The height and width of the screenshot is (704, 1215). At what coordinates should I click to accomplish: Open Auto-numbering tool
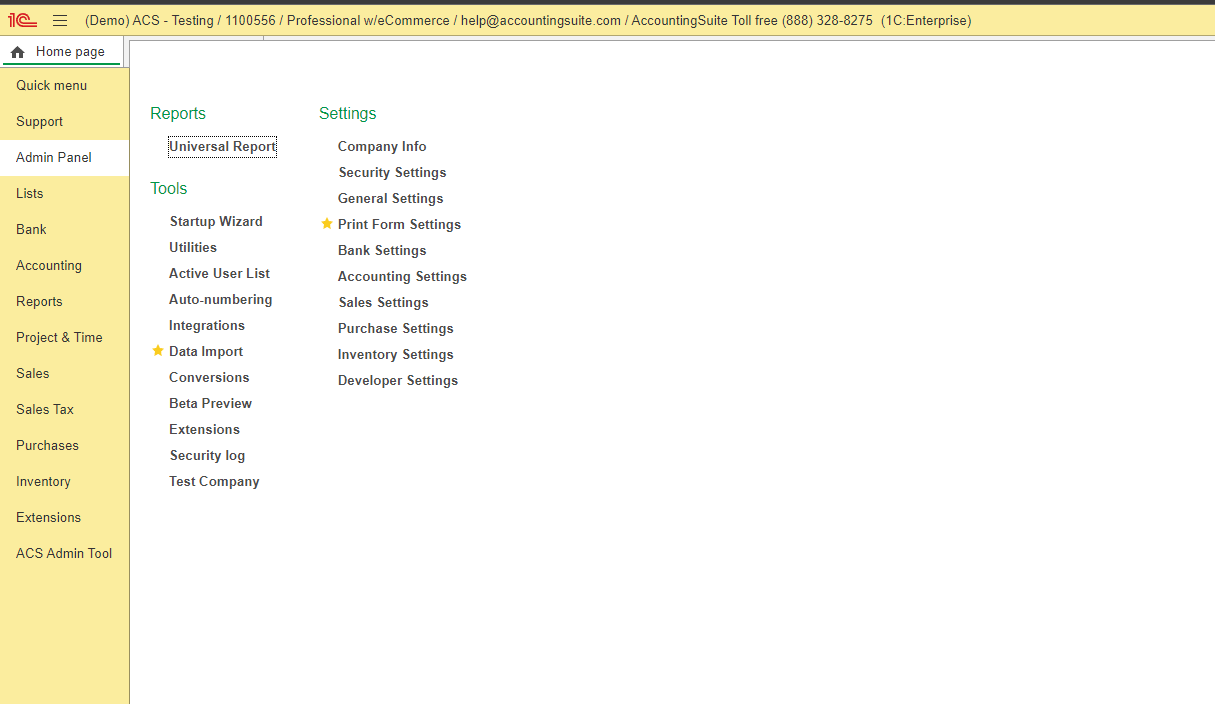click(x=220, y=300)
